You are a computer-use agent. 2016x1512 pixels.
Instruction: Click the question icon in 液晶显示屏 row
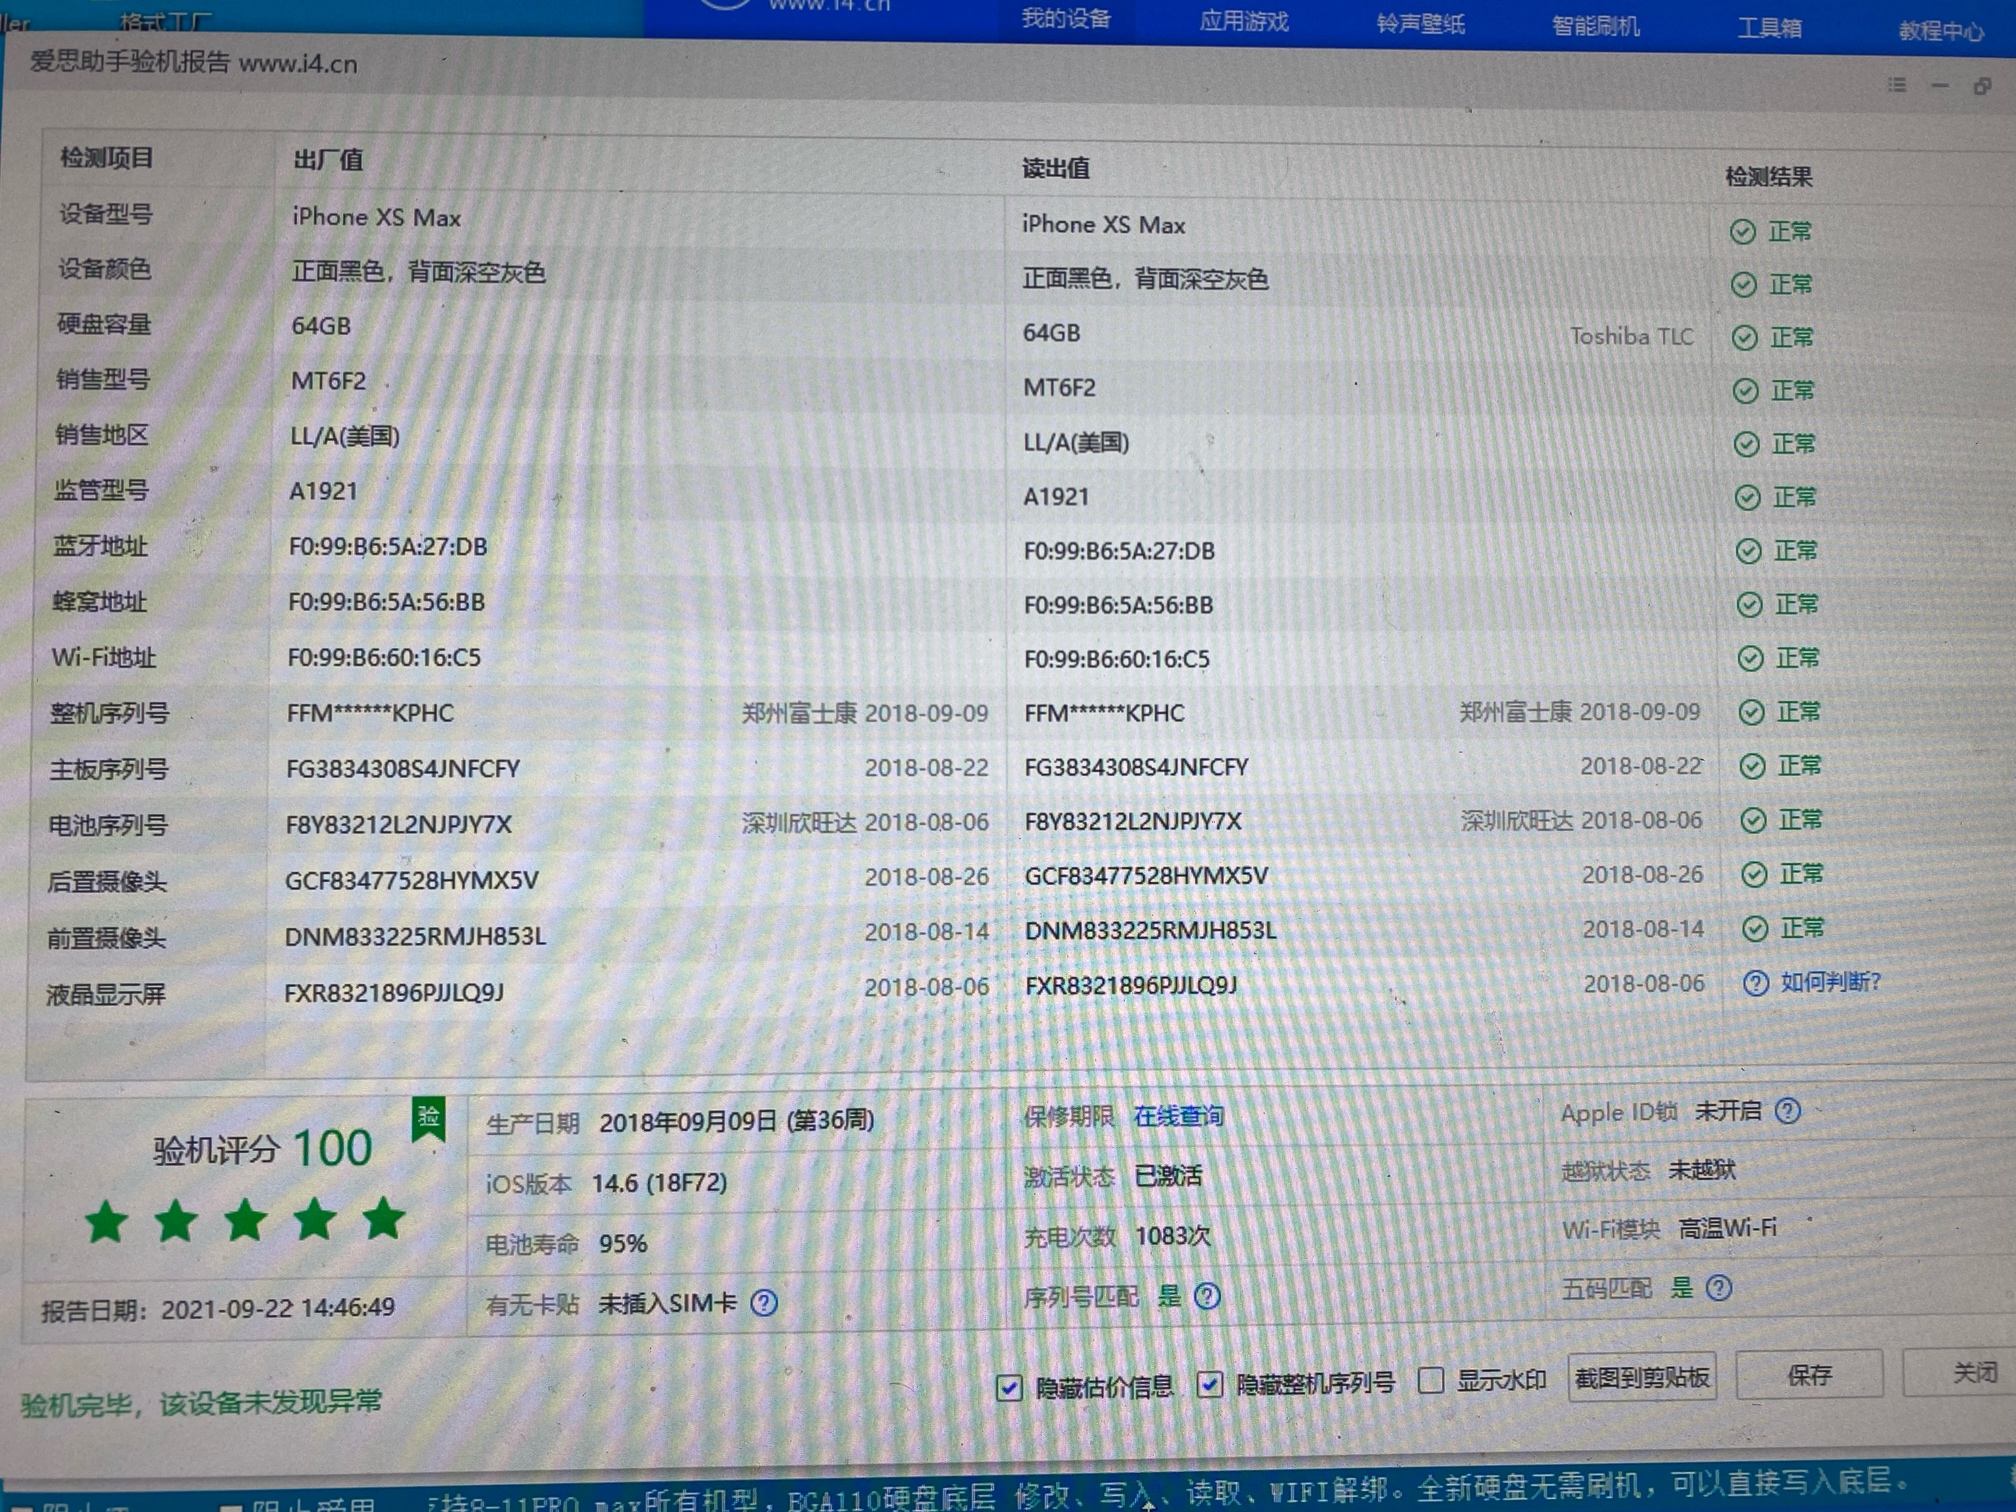(x=1755, y=984)
